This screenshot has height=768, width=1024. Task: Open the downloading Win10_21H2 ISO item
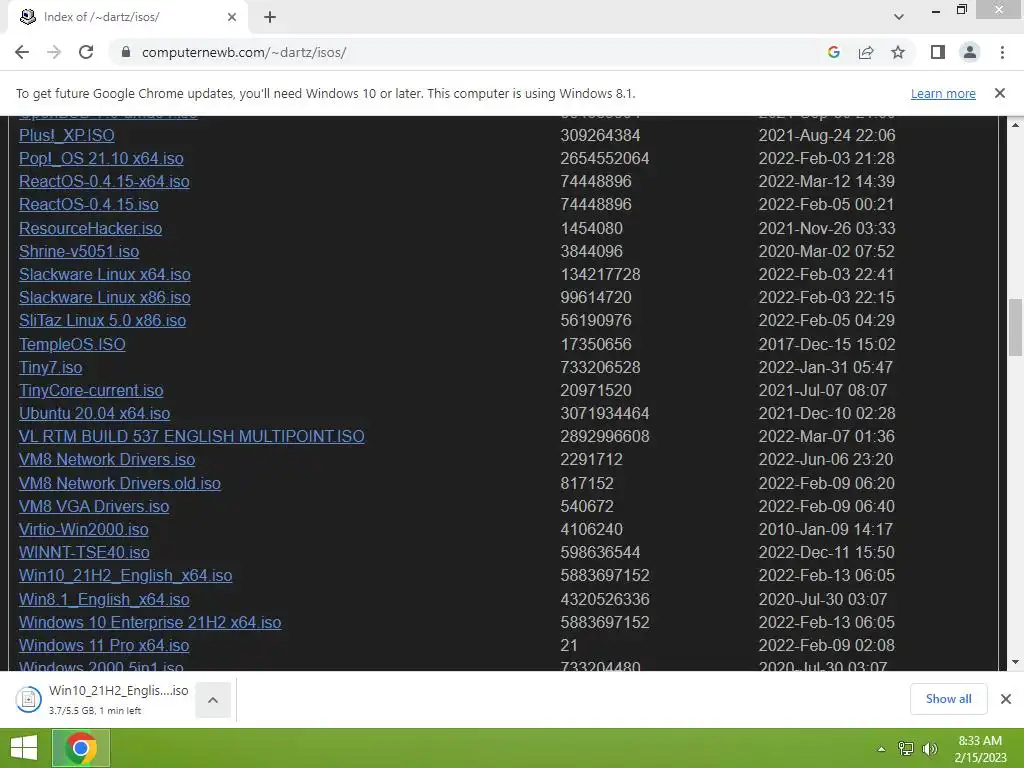(x=103, y=699)
